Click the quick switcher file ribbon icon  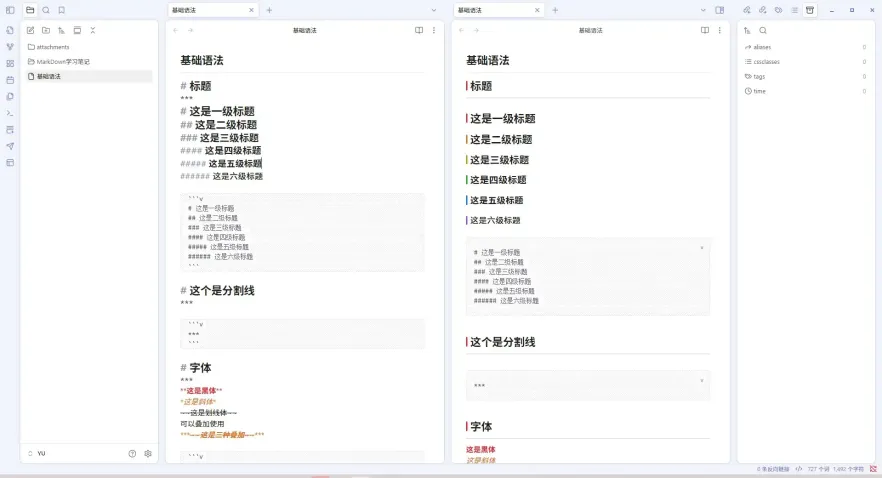[x=10, y=30]
